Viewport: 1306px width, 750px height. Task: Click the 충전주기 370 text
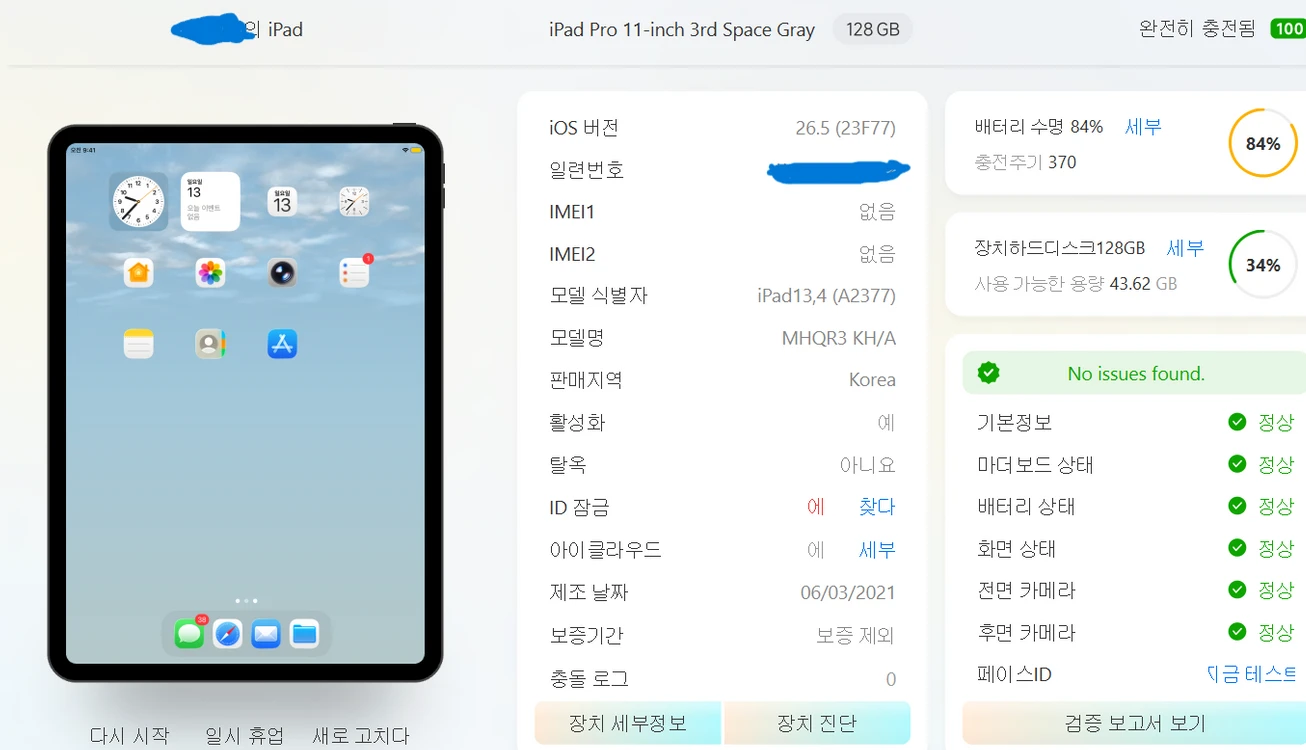(x=1025, y=162)
